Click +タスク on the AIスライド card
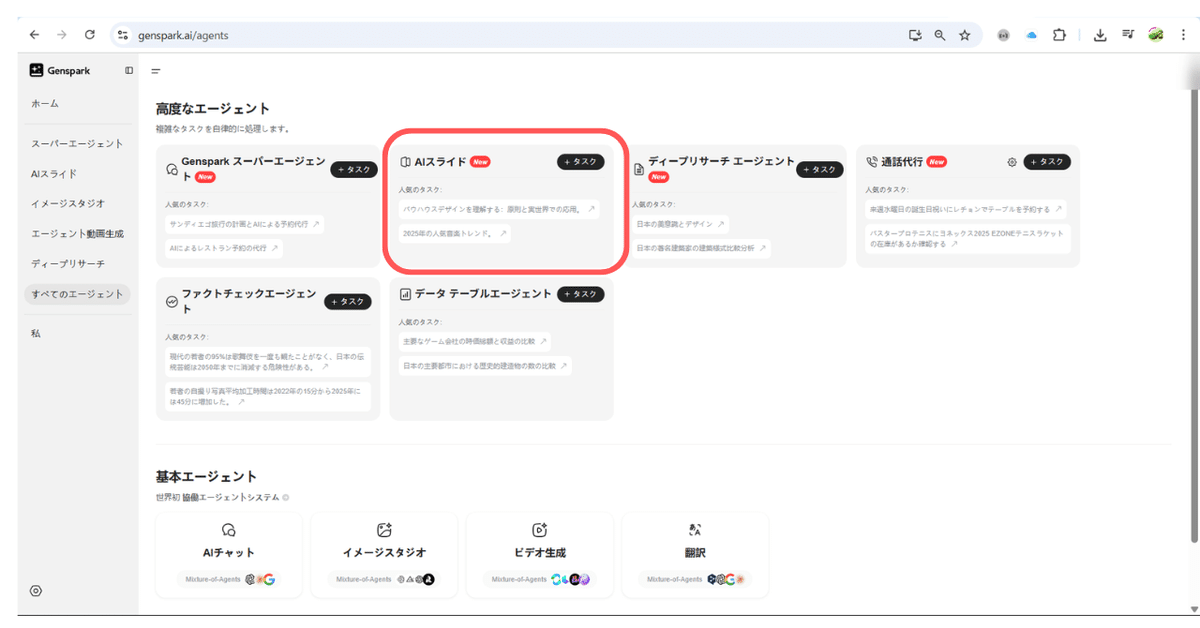Viewport: 1200px width, 628px height. [580, 161]
